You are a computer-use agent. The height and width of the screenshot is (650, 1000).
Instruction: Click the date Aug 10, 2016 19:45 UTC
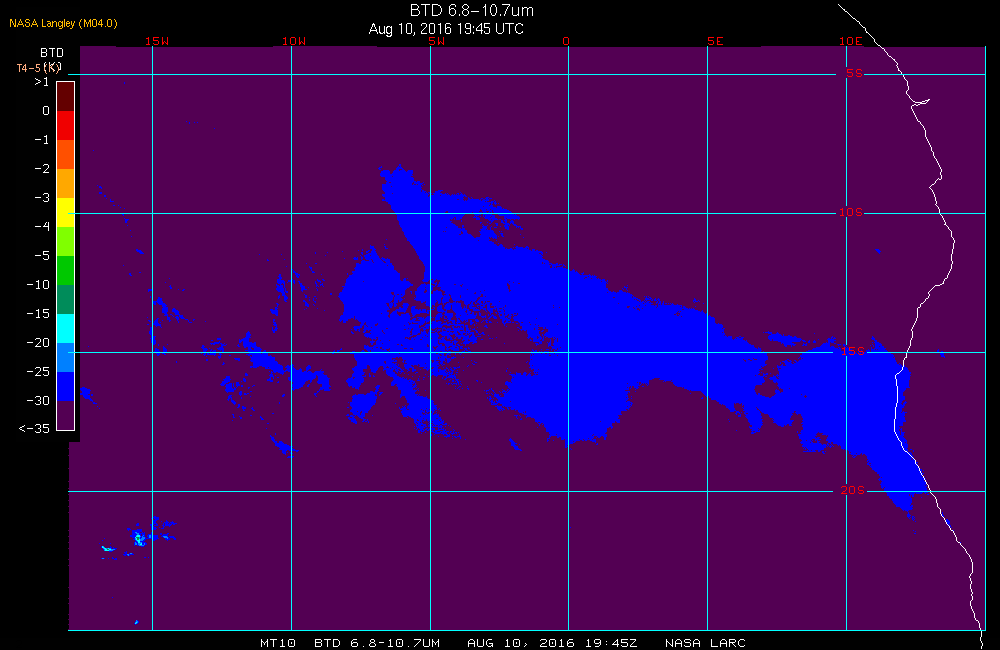click(x=446, y=29)
